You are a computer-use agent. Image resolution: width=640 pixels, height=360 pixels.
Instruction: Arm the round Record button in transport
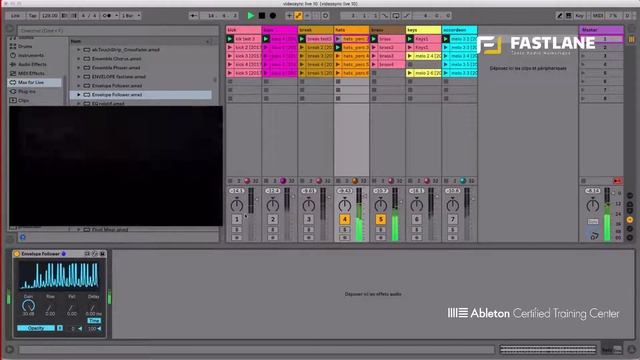click(x=273, y=16)
